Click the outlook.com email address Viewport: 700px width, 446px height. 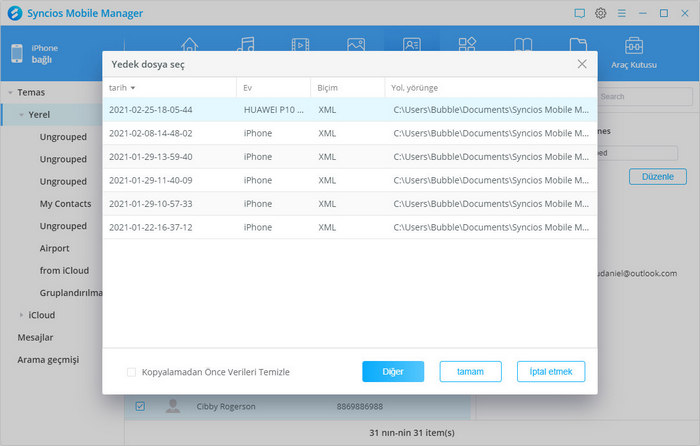coord(638,273)
